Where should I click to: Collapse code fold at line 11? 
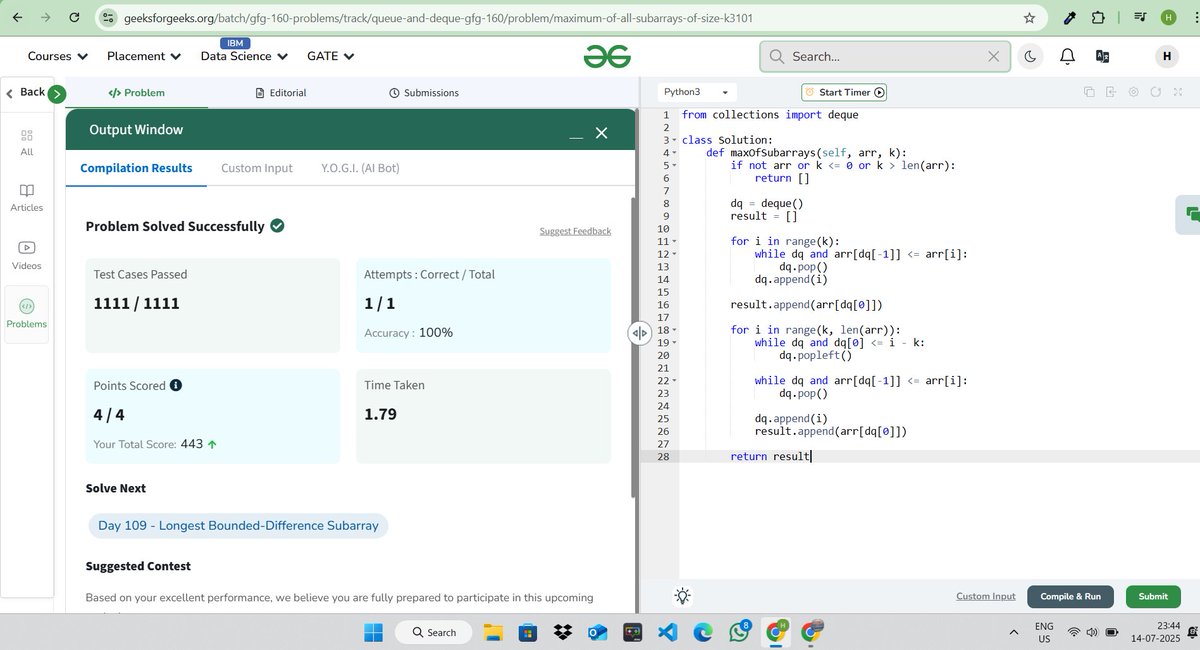pyautogui.click(x=674, y=241)
